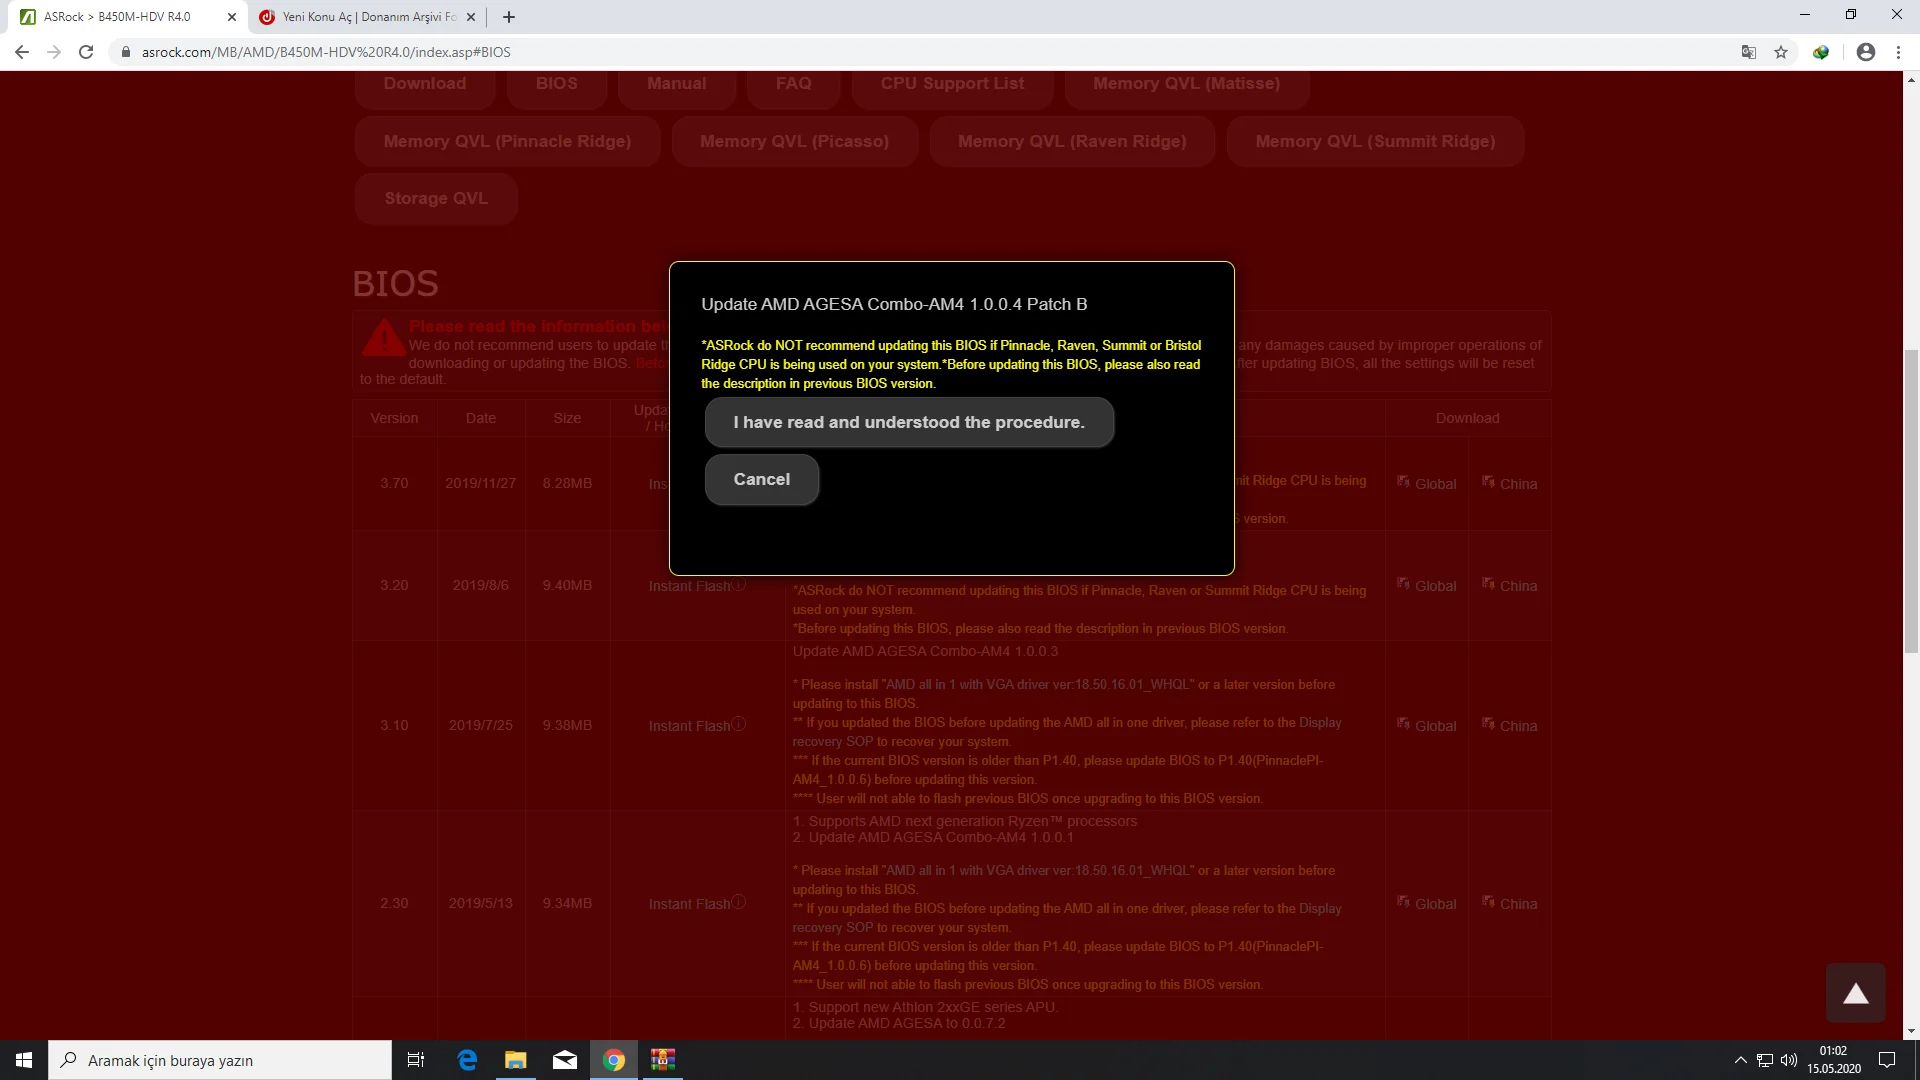Open the Chrome profile avatar icon
This screenshot has width=1920, height=1080.
1865,52
